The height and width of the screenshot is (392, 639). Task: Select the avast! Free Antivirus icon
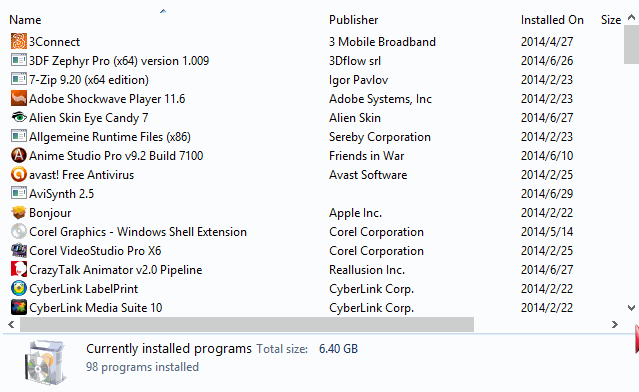coord(19,174)
